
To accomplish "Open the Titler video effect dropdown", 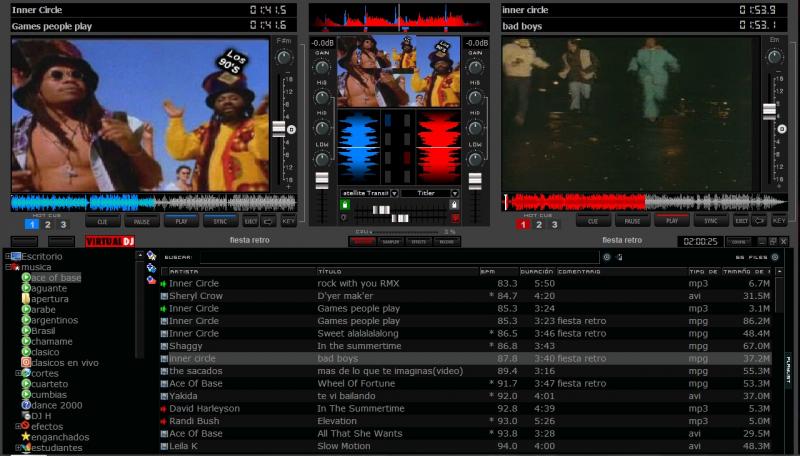I will point(454,193).
